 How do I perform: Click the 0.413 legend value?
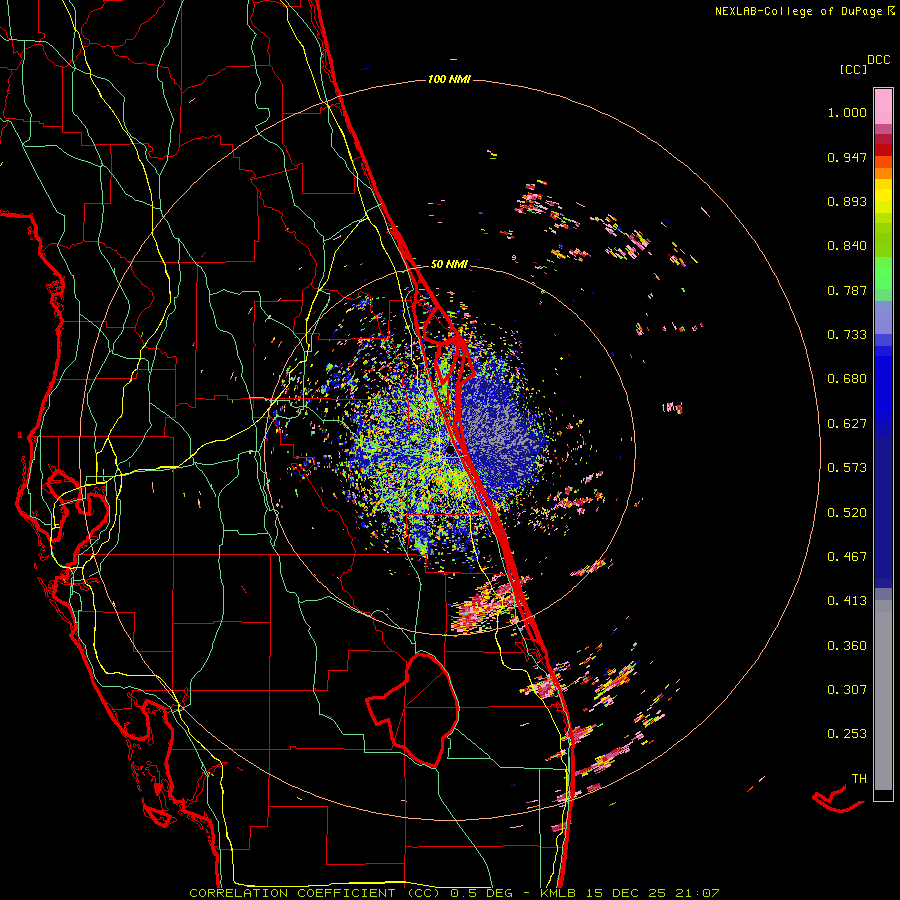(x=847, y=601)
